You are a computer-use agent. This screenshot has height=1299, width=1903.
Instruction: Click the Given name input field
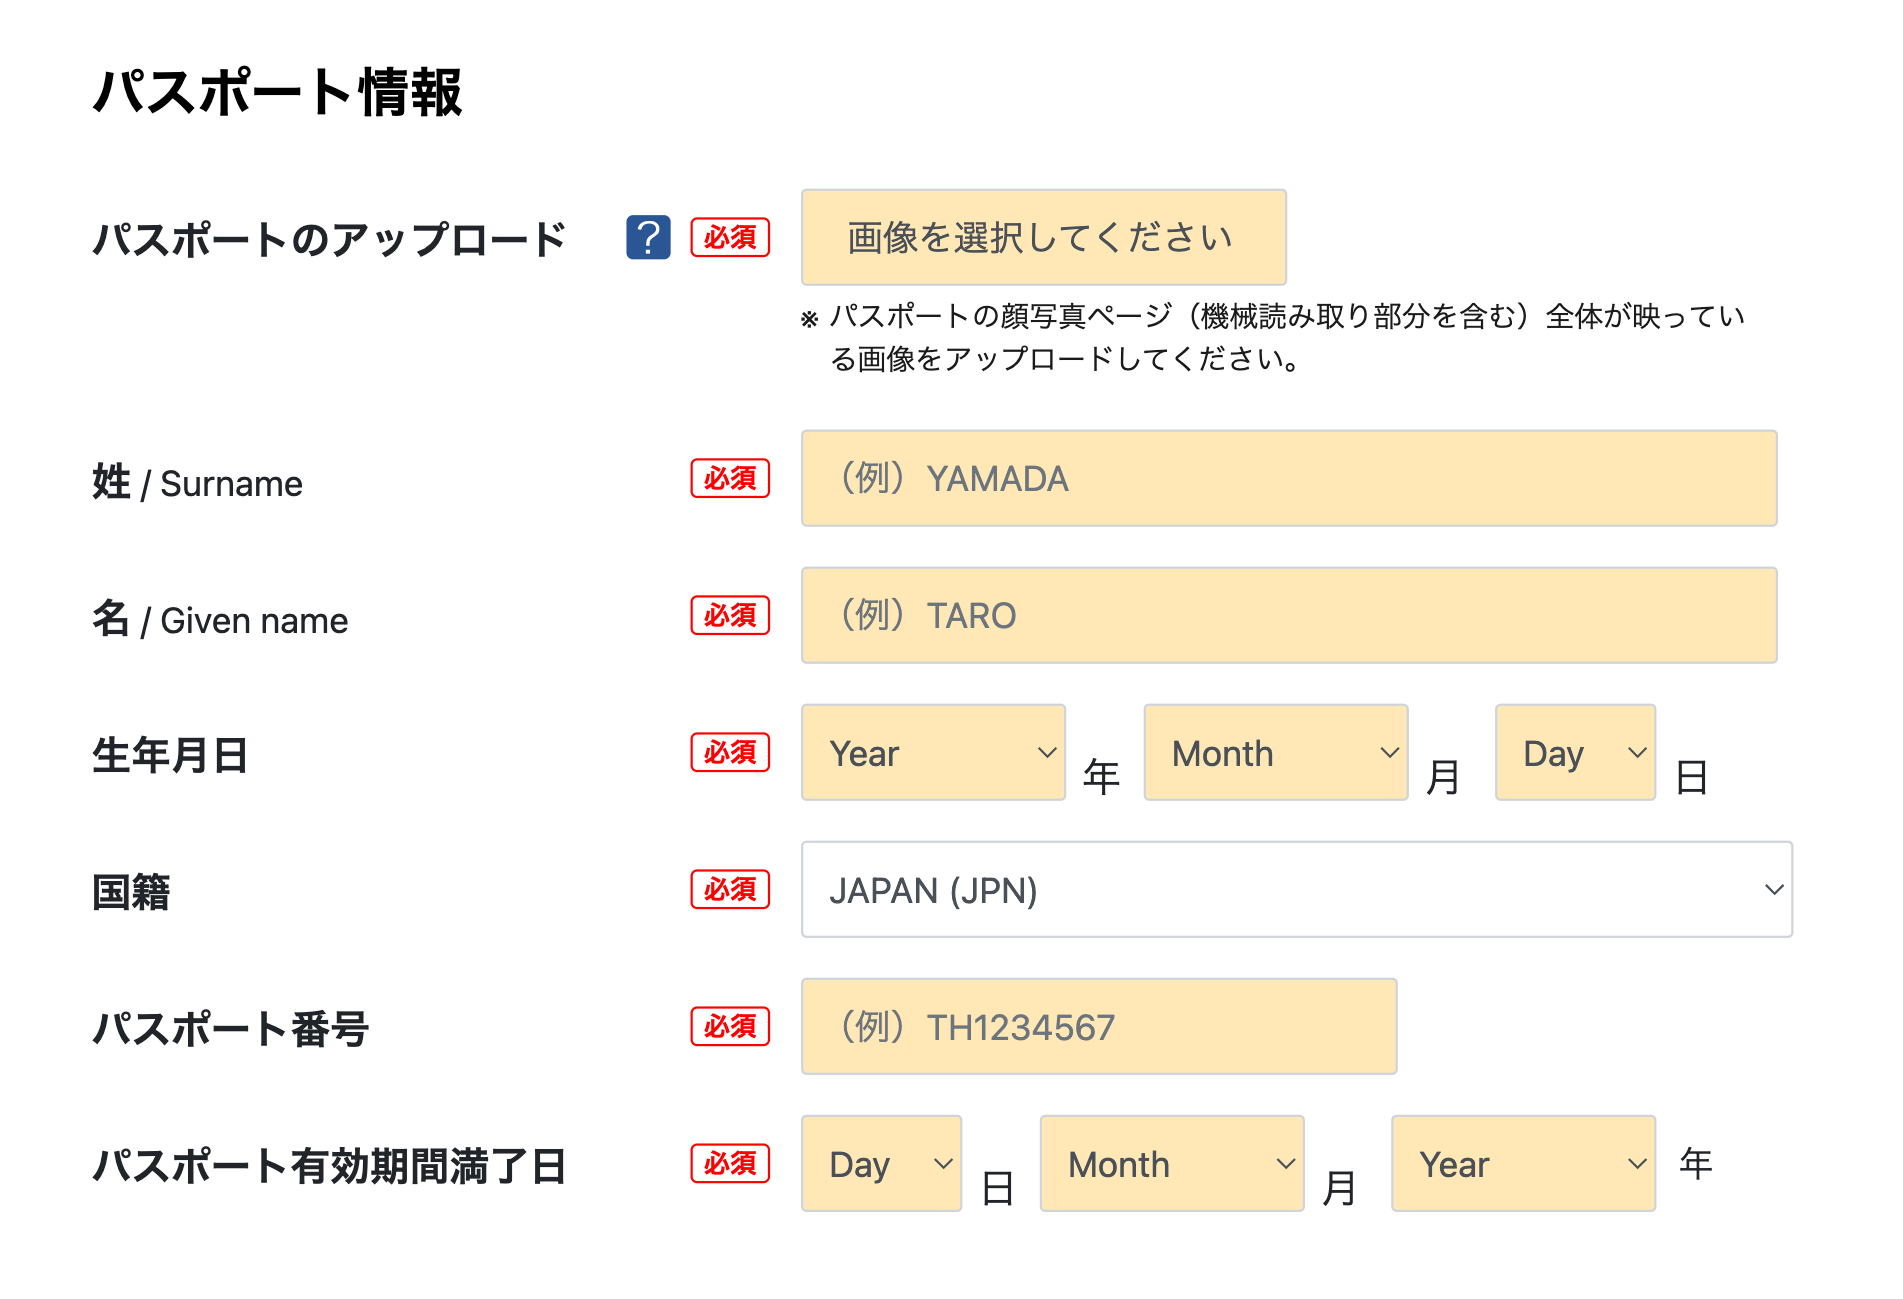1288,616
